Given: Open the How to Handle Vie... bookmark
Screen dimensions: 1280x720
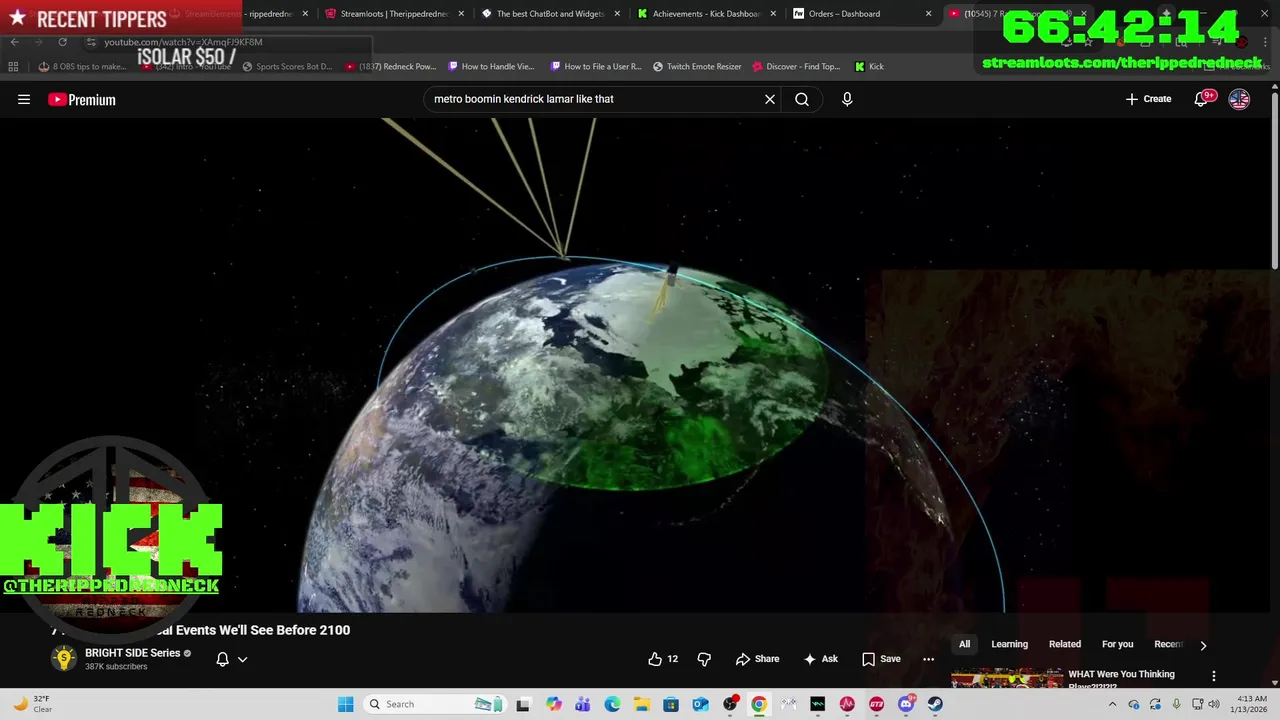Looking at the screenshot, I should (x=491, y=67).
